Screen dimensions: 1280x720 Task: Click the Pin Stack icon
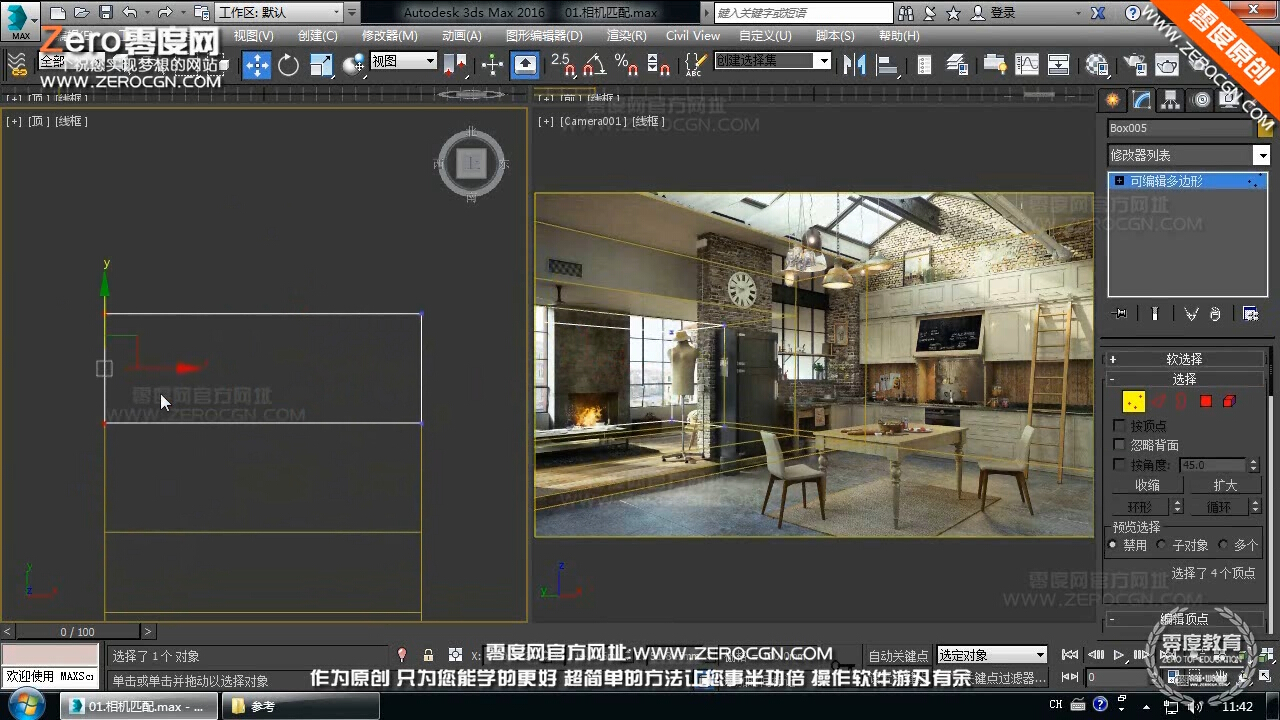(x=1120, y=314)
